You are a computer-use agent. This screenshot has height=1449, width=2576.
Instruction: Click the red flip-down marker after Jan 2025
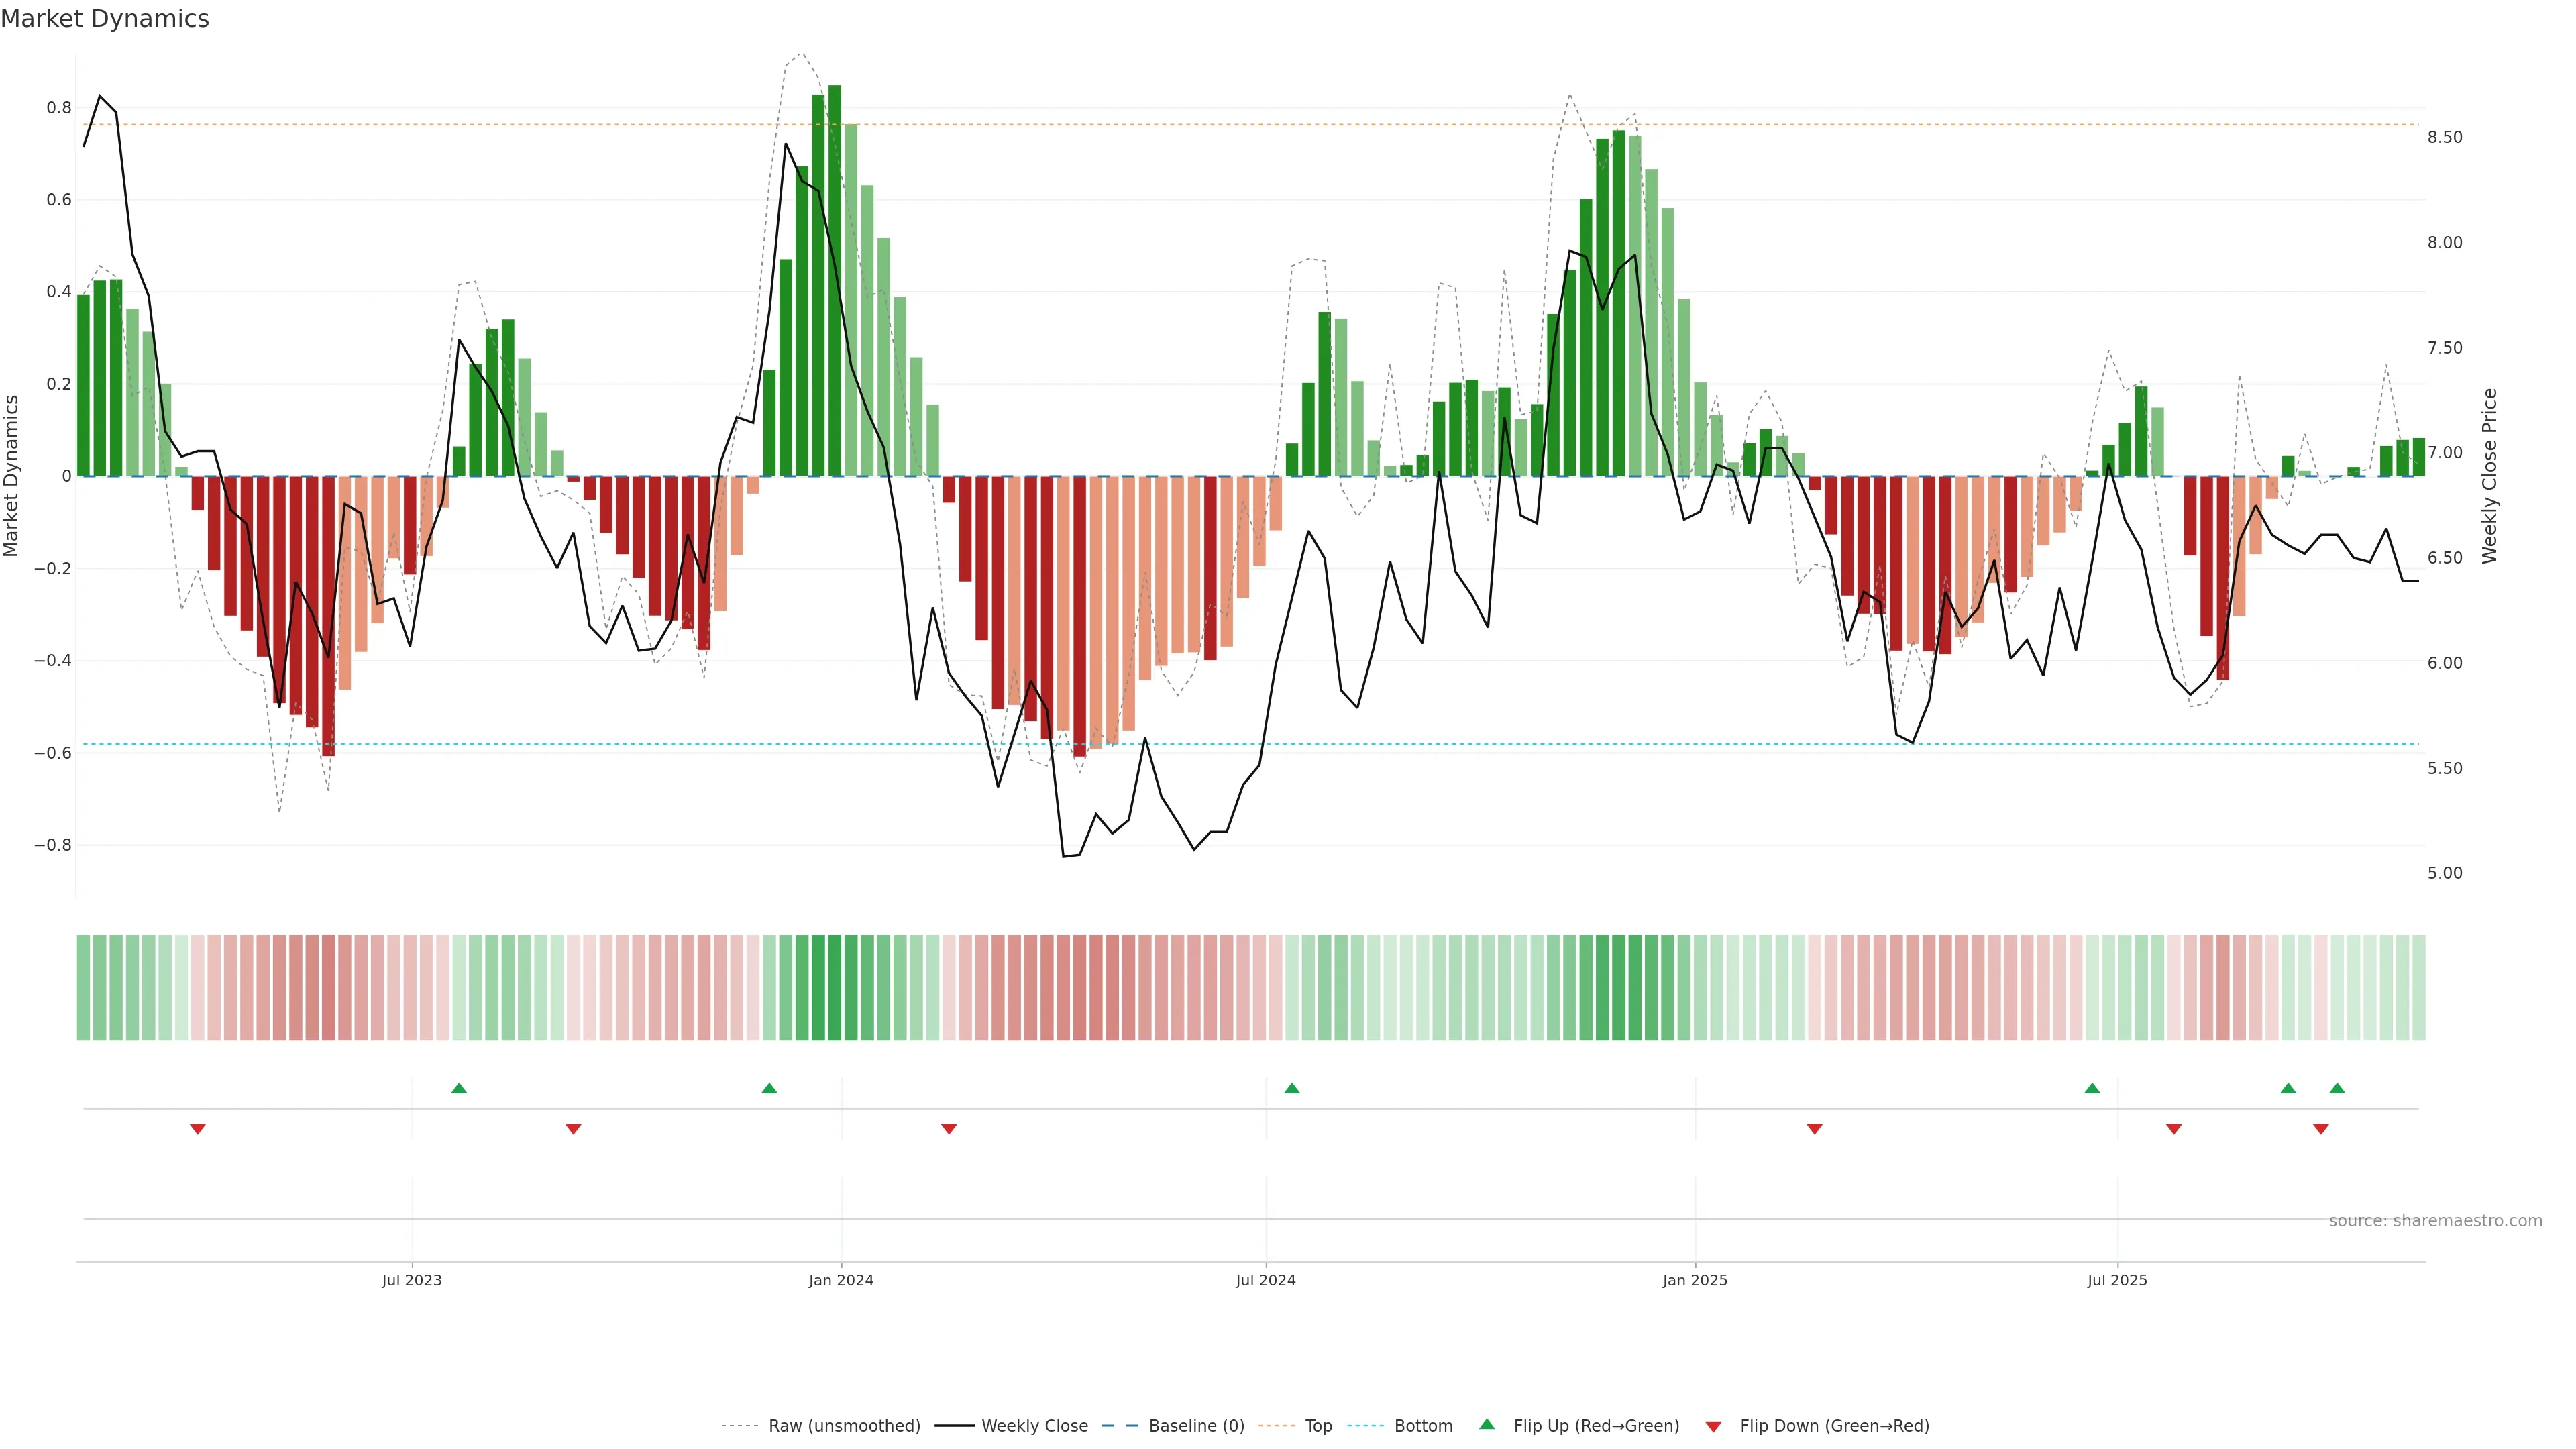pos(1814,1129)
